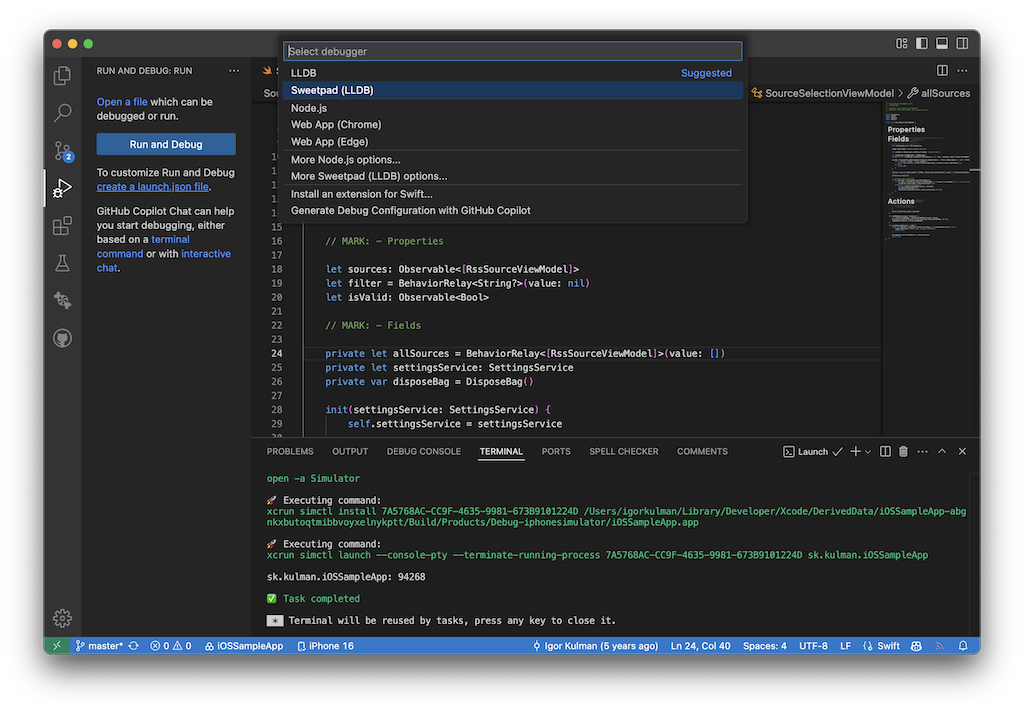Click the Explorer icon in the activity bar
Image resolution: width=1024 pixels, height=712 pixels.
[62, 75]
